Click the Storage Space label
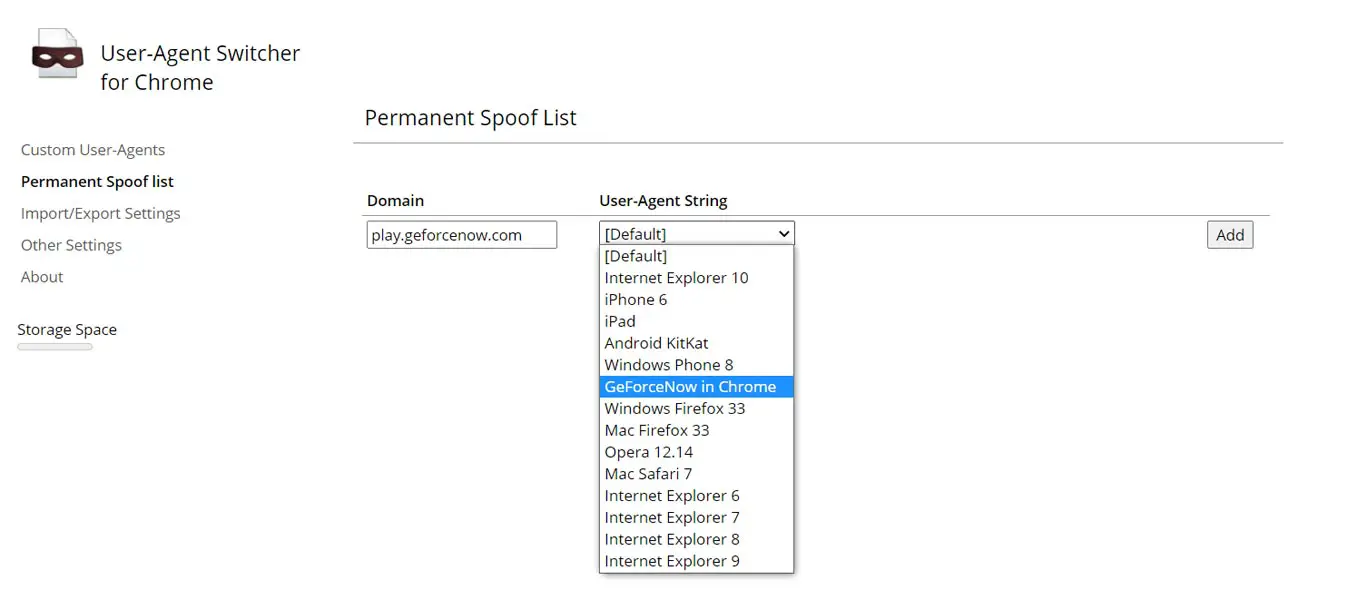Image resolution: width=1367 pixels, height=600 pixels. click(x=67, y=330)
